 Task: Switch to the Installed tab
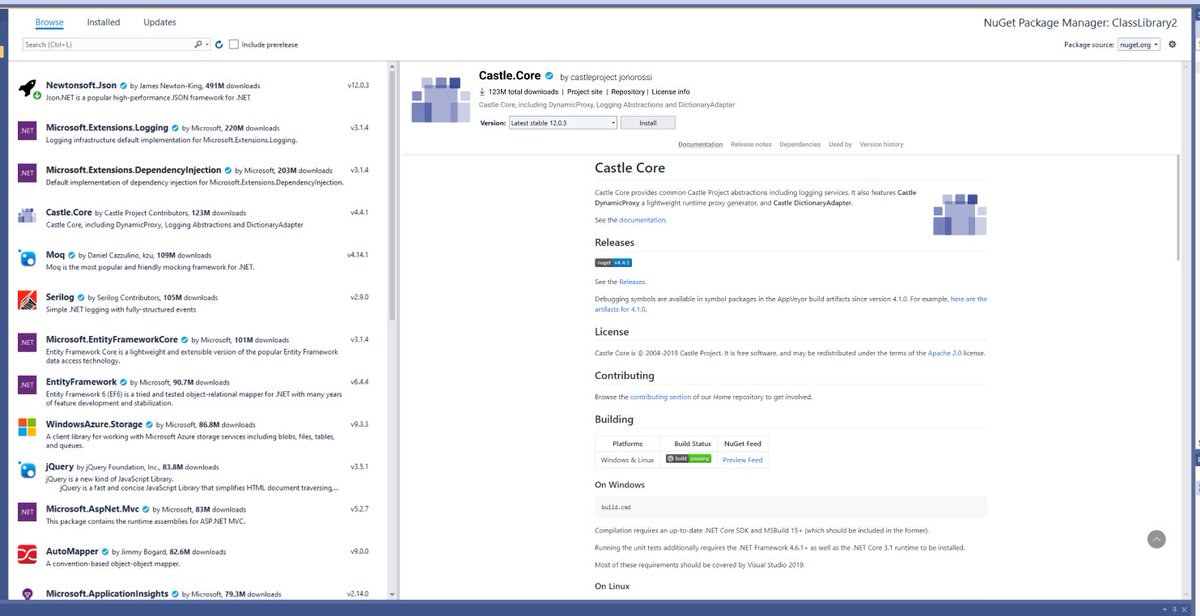pyautogui.click(x=103, y=22)
